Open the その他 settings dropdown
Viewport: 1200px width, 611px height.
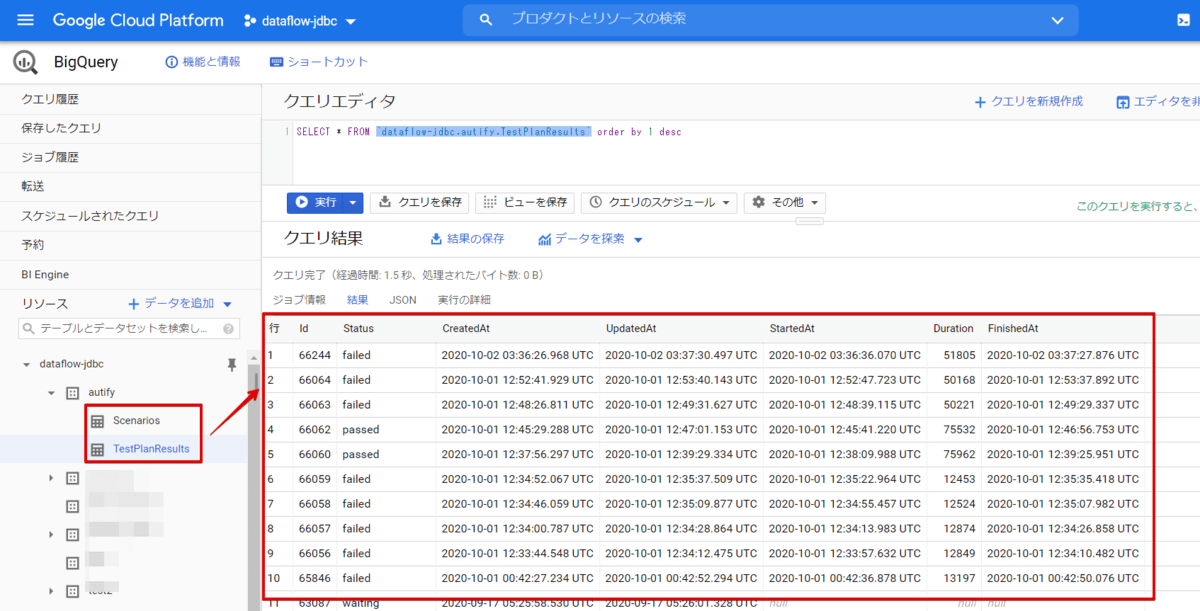click(784, 202)
